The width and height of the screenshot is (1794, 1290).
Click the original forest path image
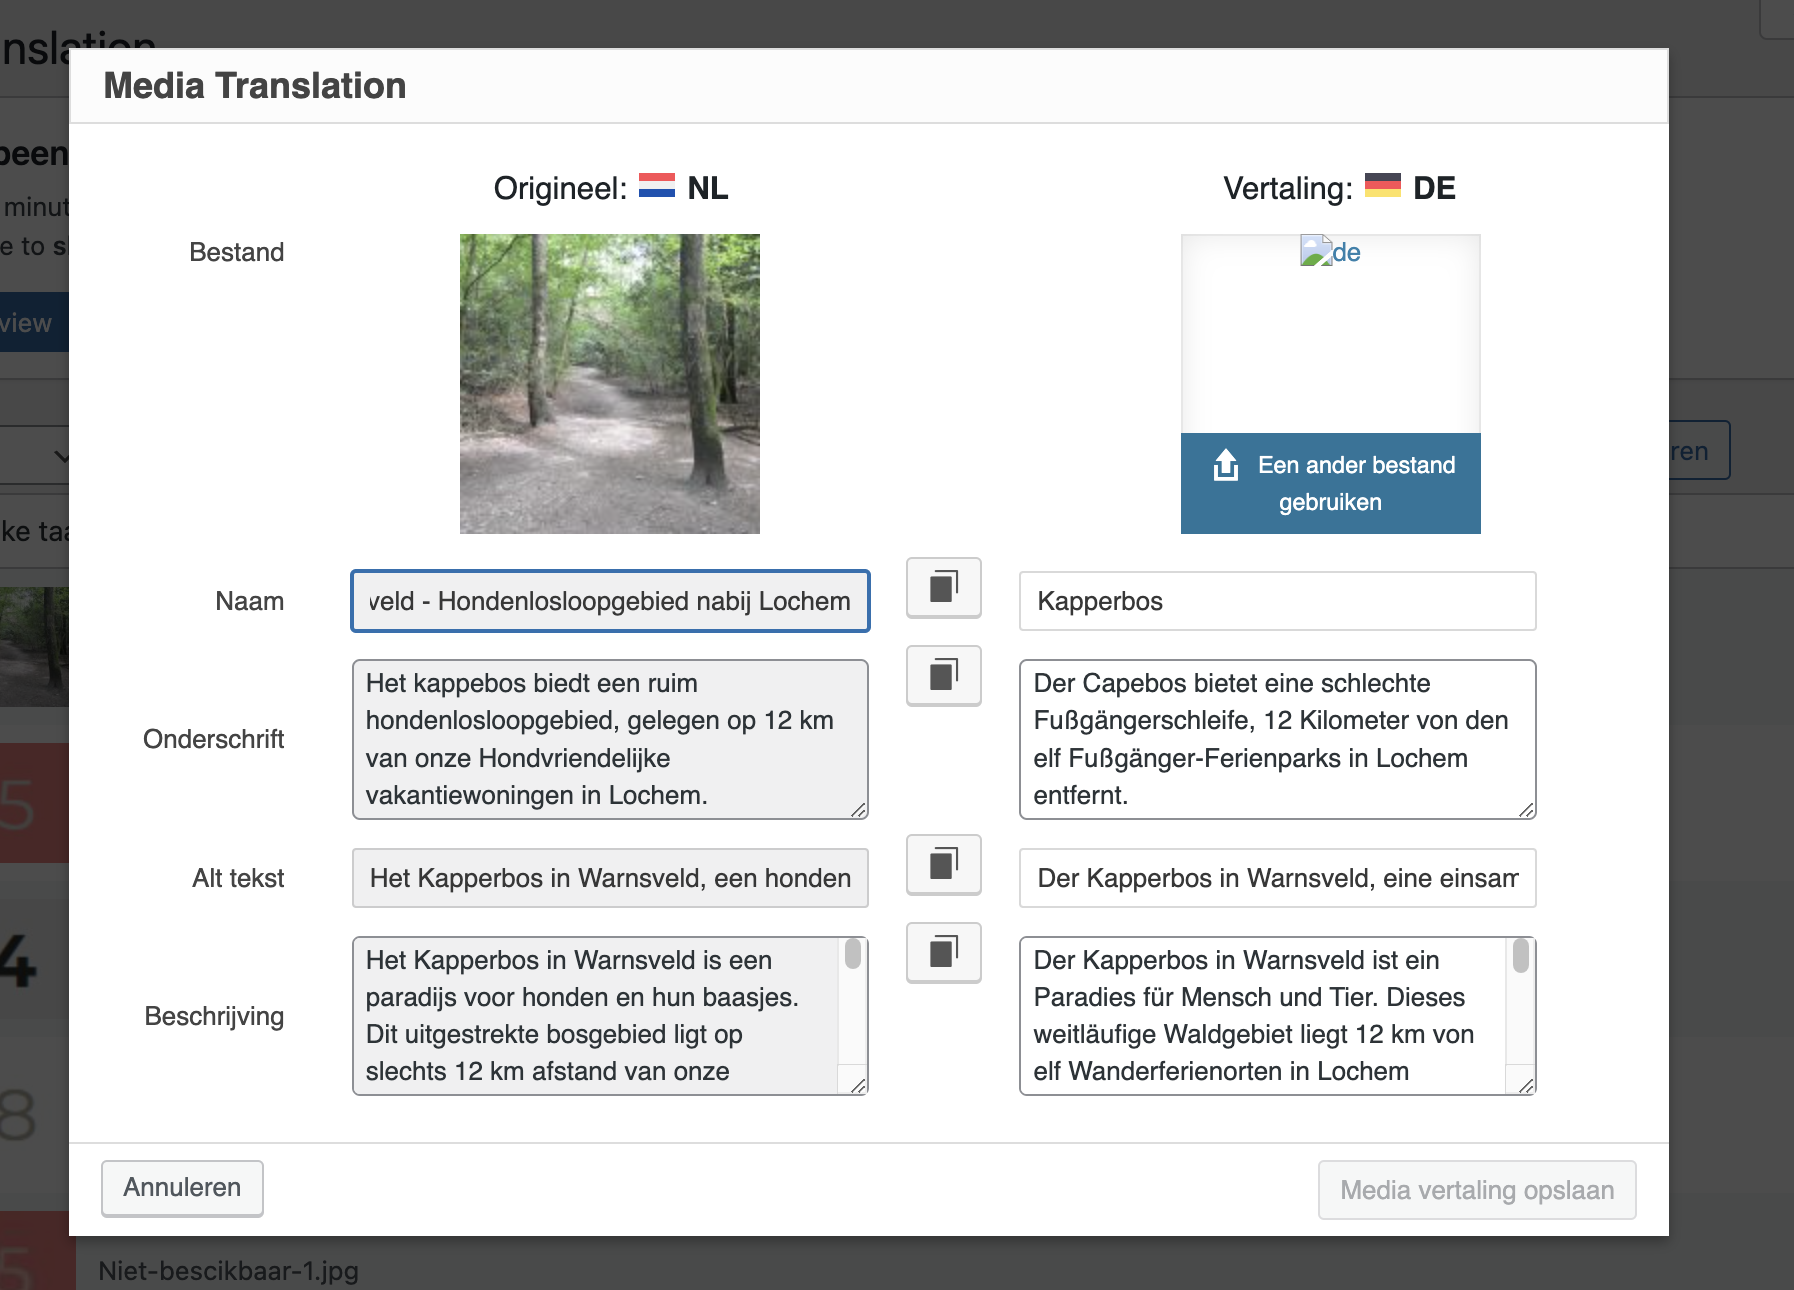610,384
